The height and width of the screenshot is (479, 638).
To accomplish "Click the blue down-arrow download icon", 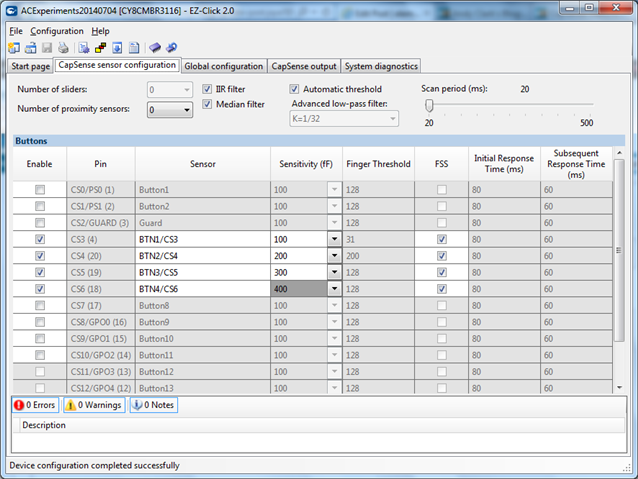I will click(x=117, y=47).
